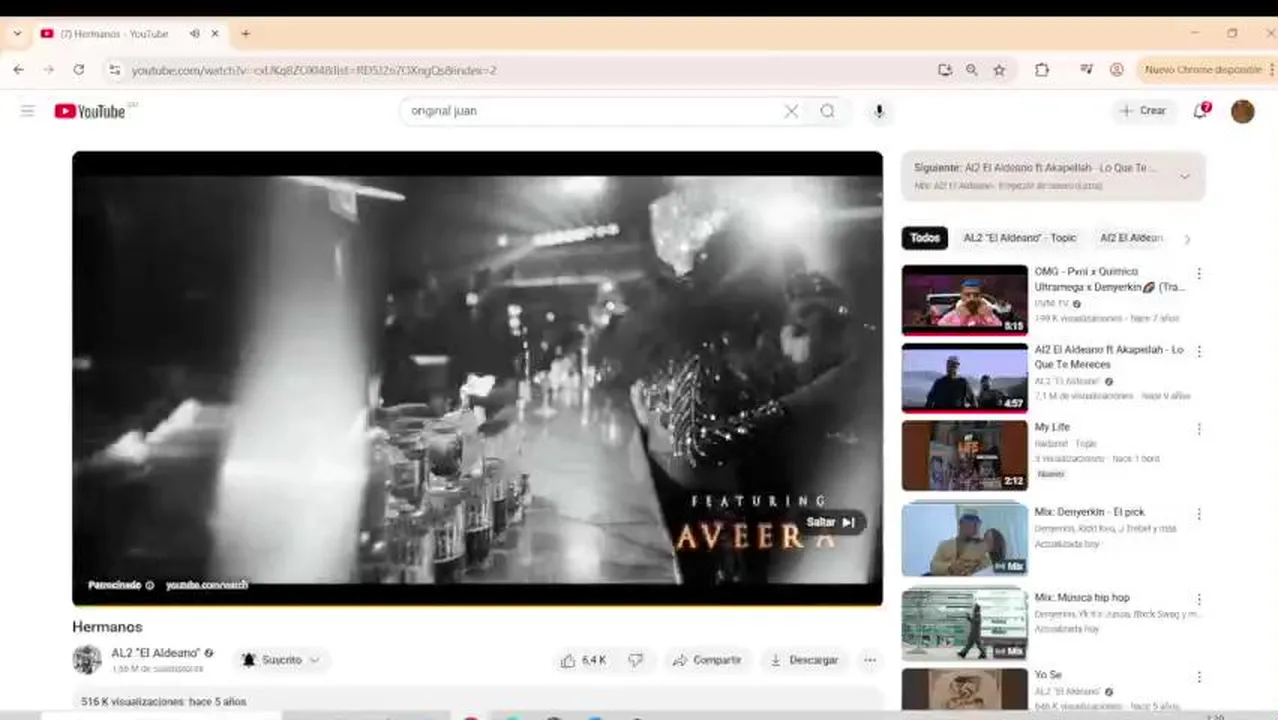Go back in browser history

point(18,70)
